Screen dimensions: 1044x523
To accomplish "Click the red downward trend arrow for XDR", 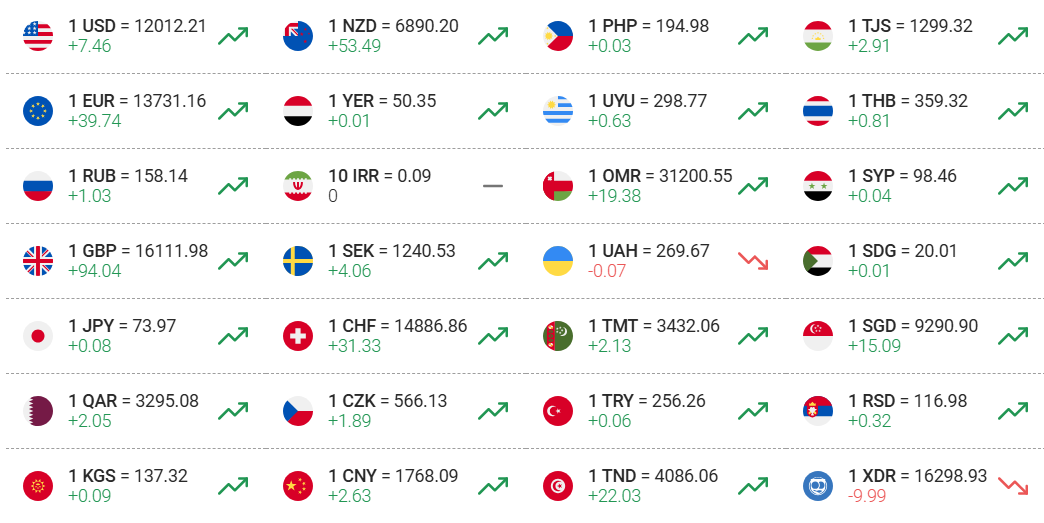I will click(x=1013, y=486).
